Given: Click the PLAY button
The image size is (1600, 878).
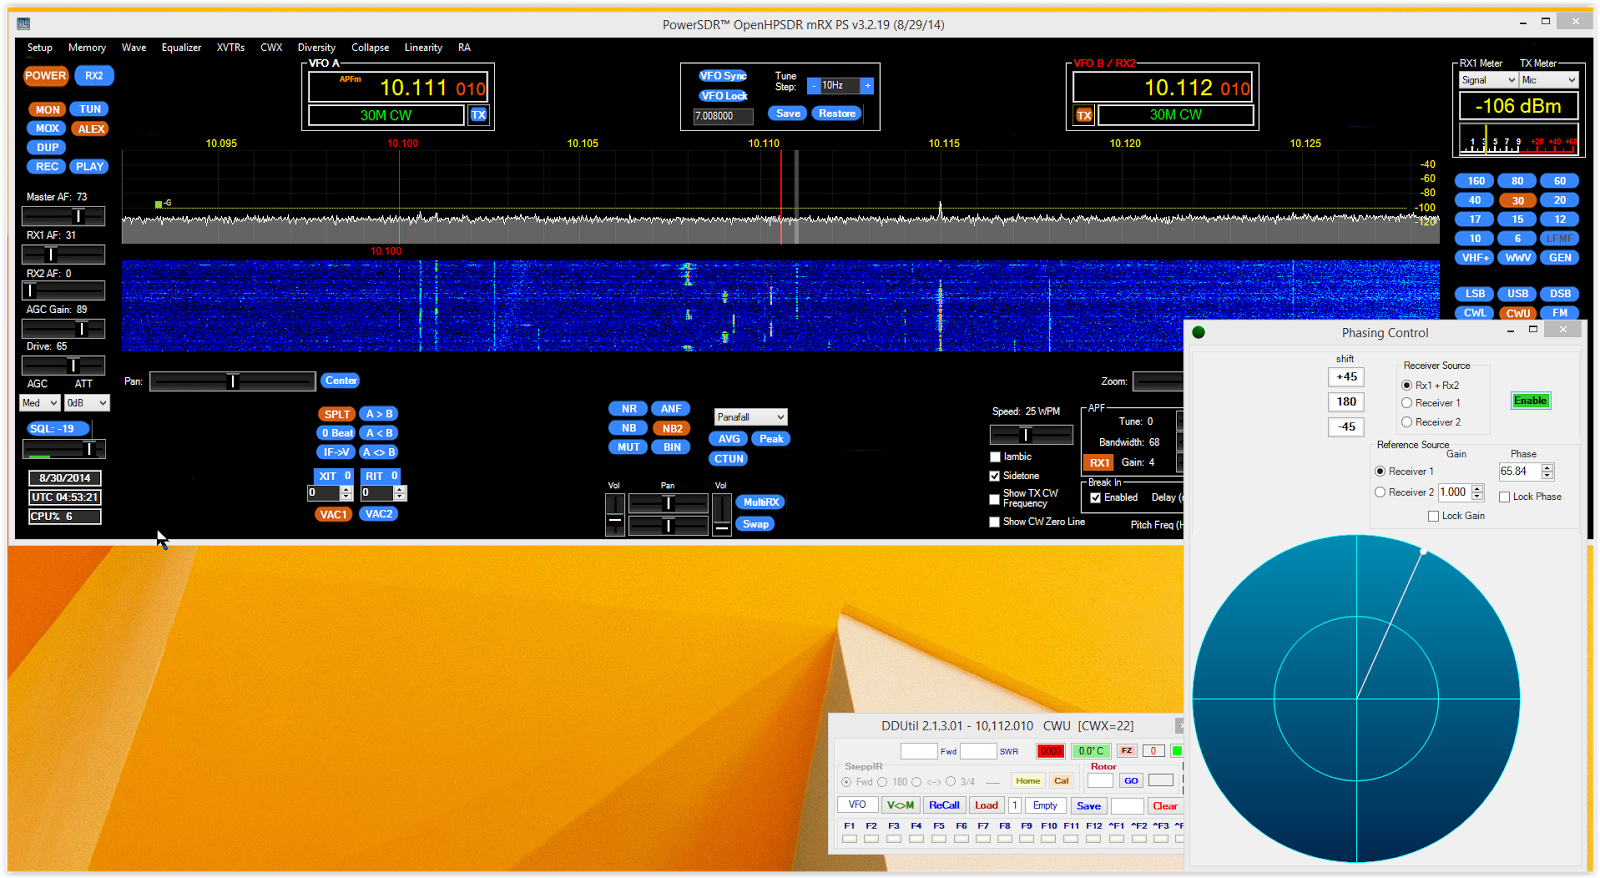Looking at the screenshot, I should pos(89,166).
